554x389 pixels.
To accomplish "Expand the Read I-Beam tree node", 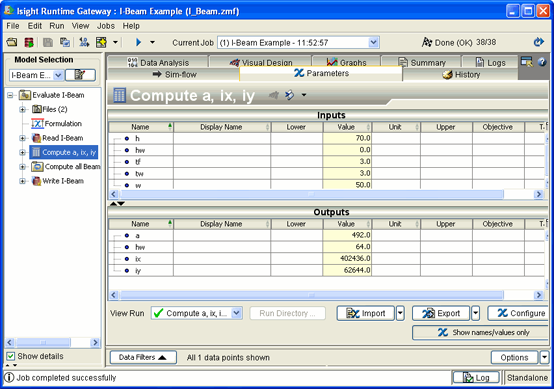I will click(22, 138).
